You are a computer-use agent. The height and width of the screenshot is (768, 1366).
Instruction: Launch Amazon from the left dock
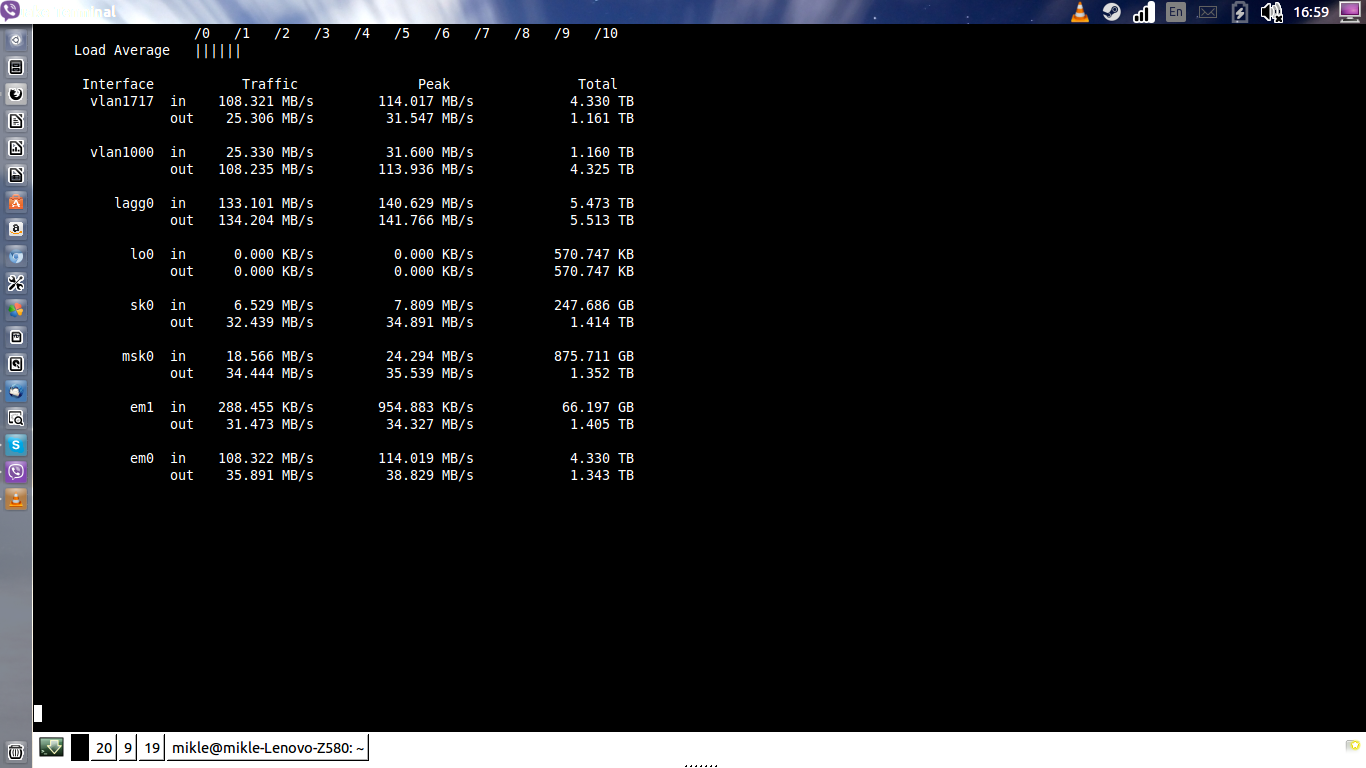(16, 229)
